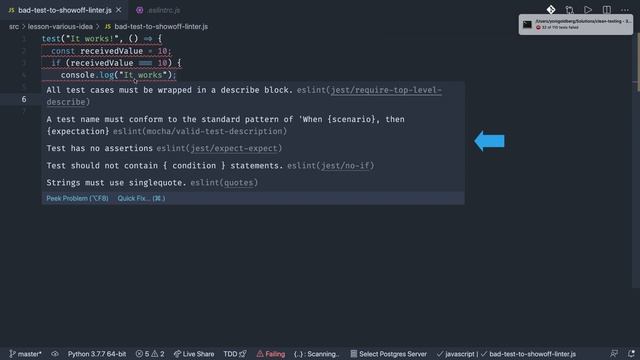Click 'Test has no assertions' message
The width and height of the screenshot is (640, 360).
click(x=100, y=149)
